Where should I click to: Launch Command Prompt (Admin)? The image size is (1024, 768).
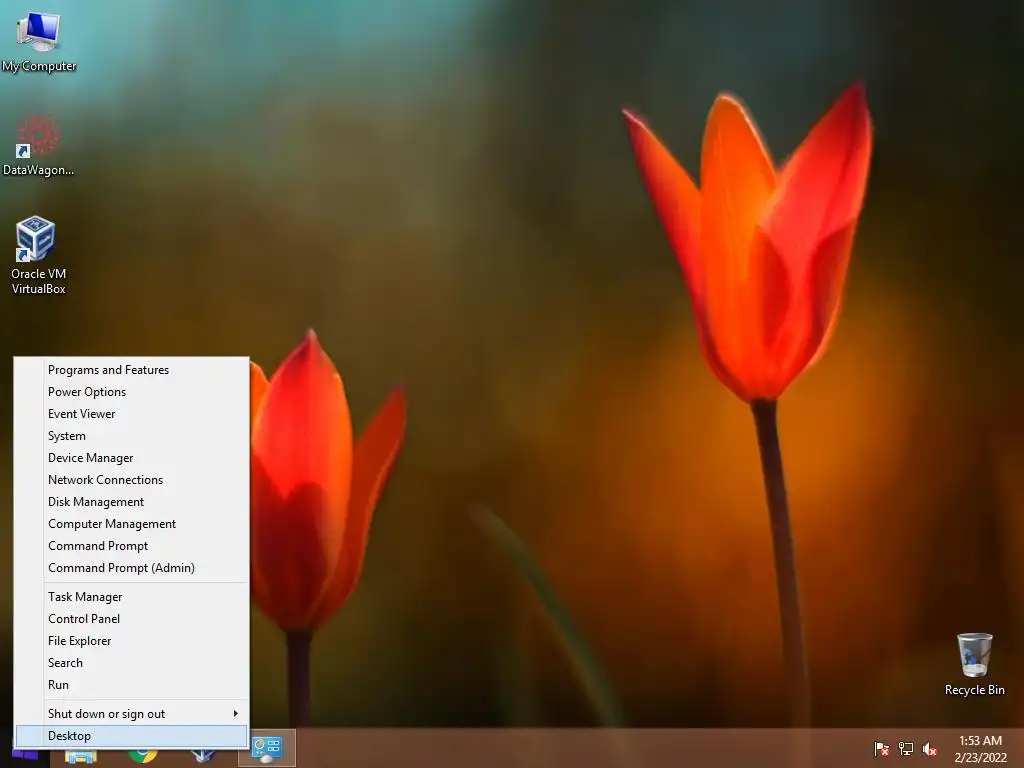pyautogui.click(x=131, y=568)
